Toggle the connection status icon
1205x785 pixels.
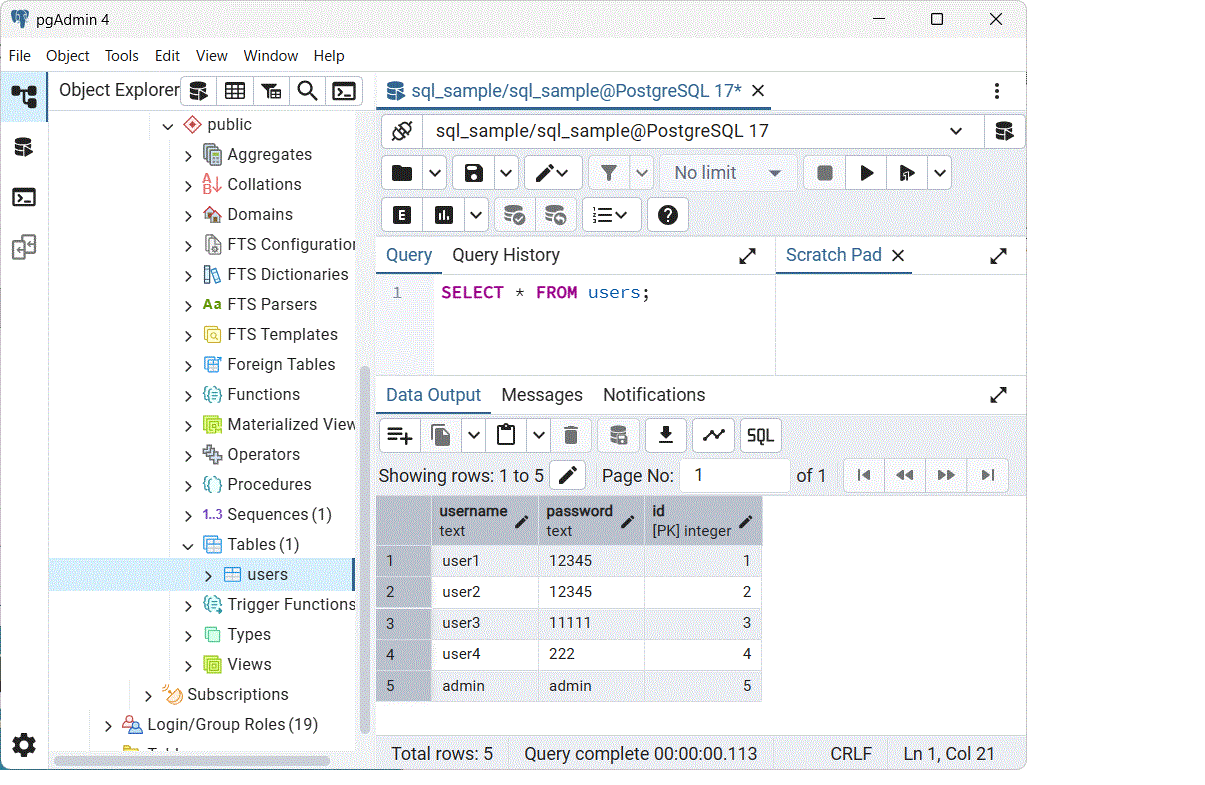coord(402,131)
